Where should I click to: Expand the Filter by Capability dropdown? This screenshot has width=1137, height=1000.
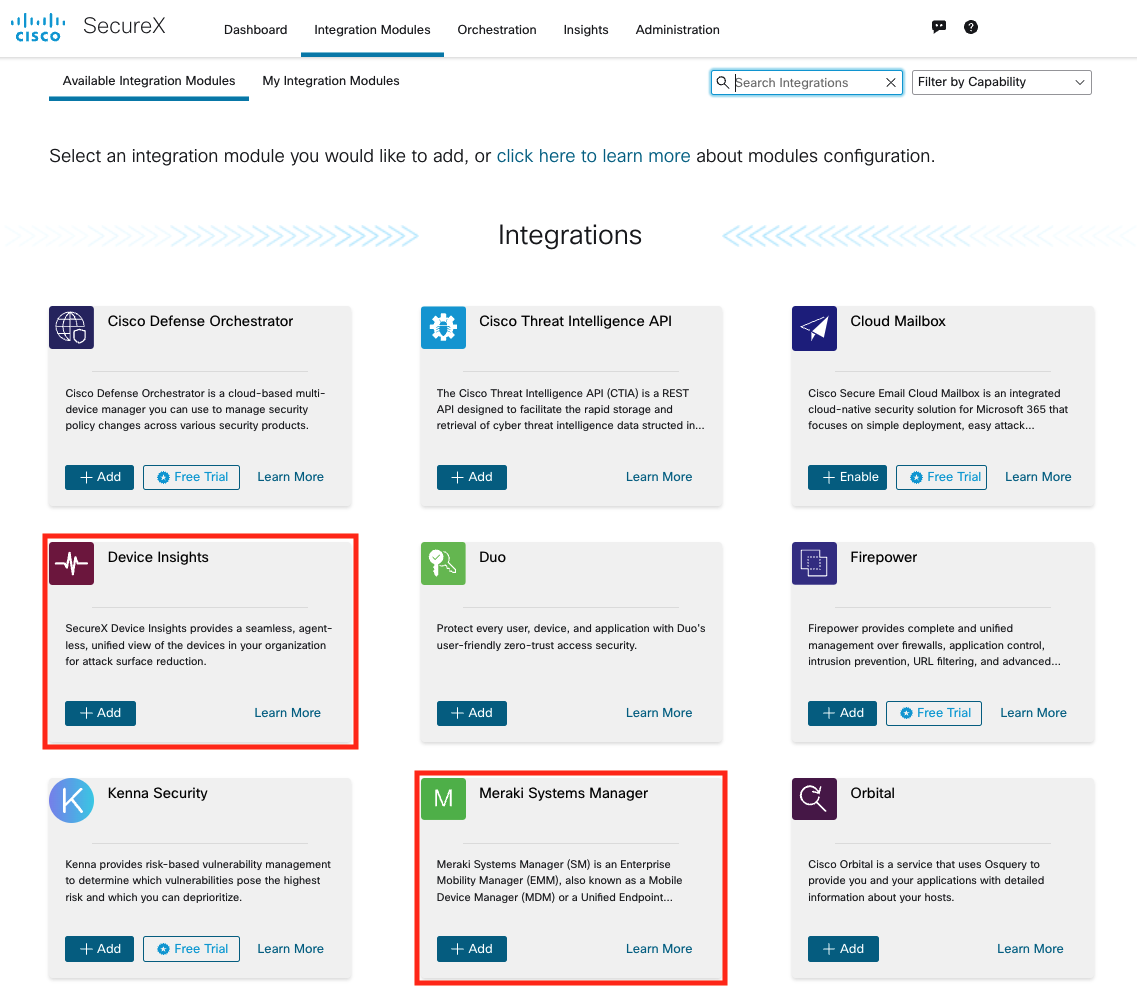pyautogui.click(x=1001, y=82)
